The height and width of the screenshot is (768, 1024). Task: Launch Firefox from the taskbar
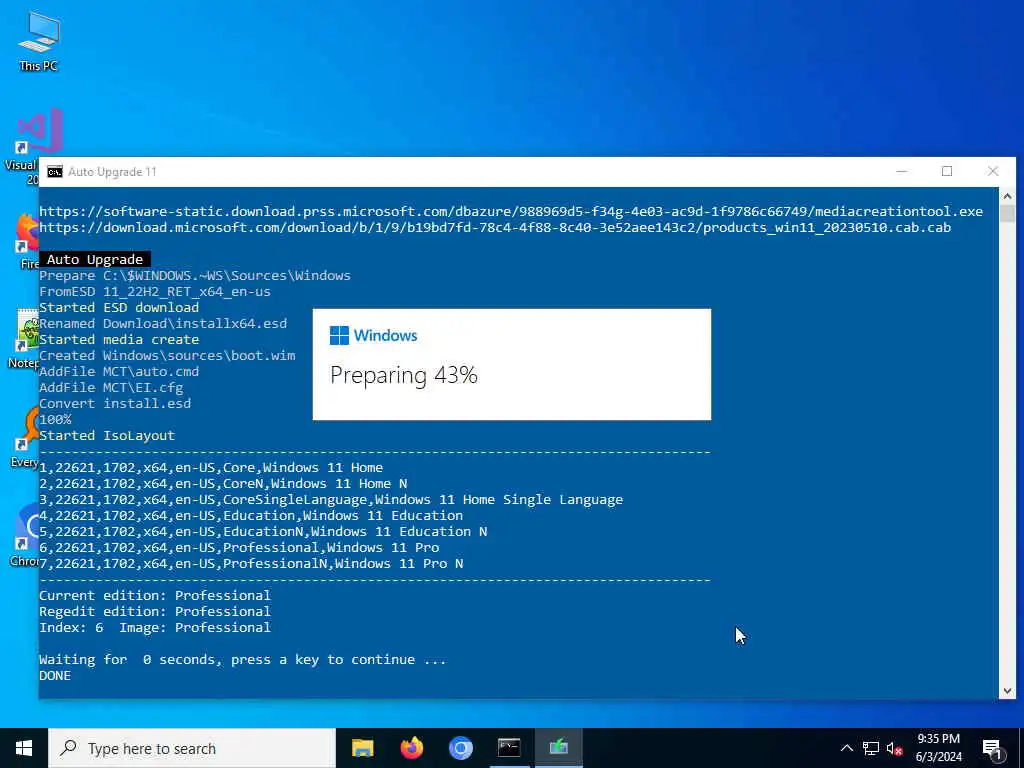click(411, 748)
